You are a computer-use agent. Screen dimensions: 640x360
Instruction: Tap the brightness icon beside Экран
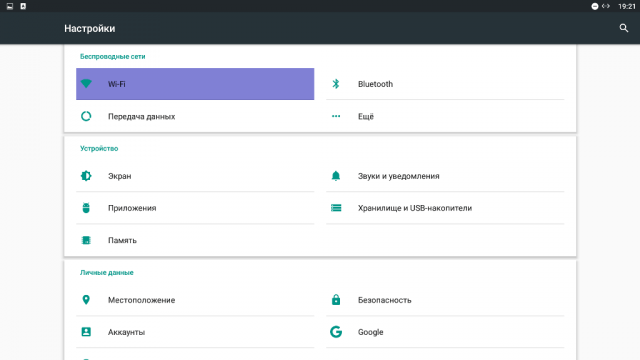click(86, 176)
